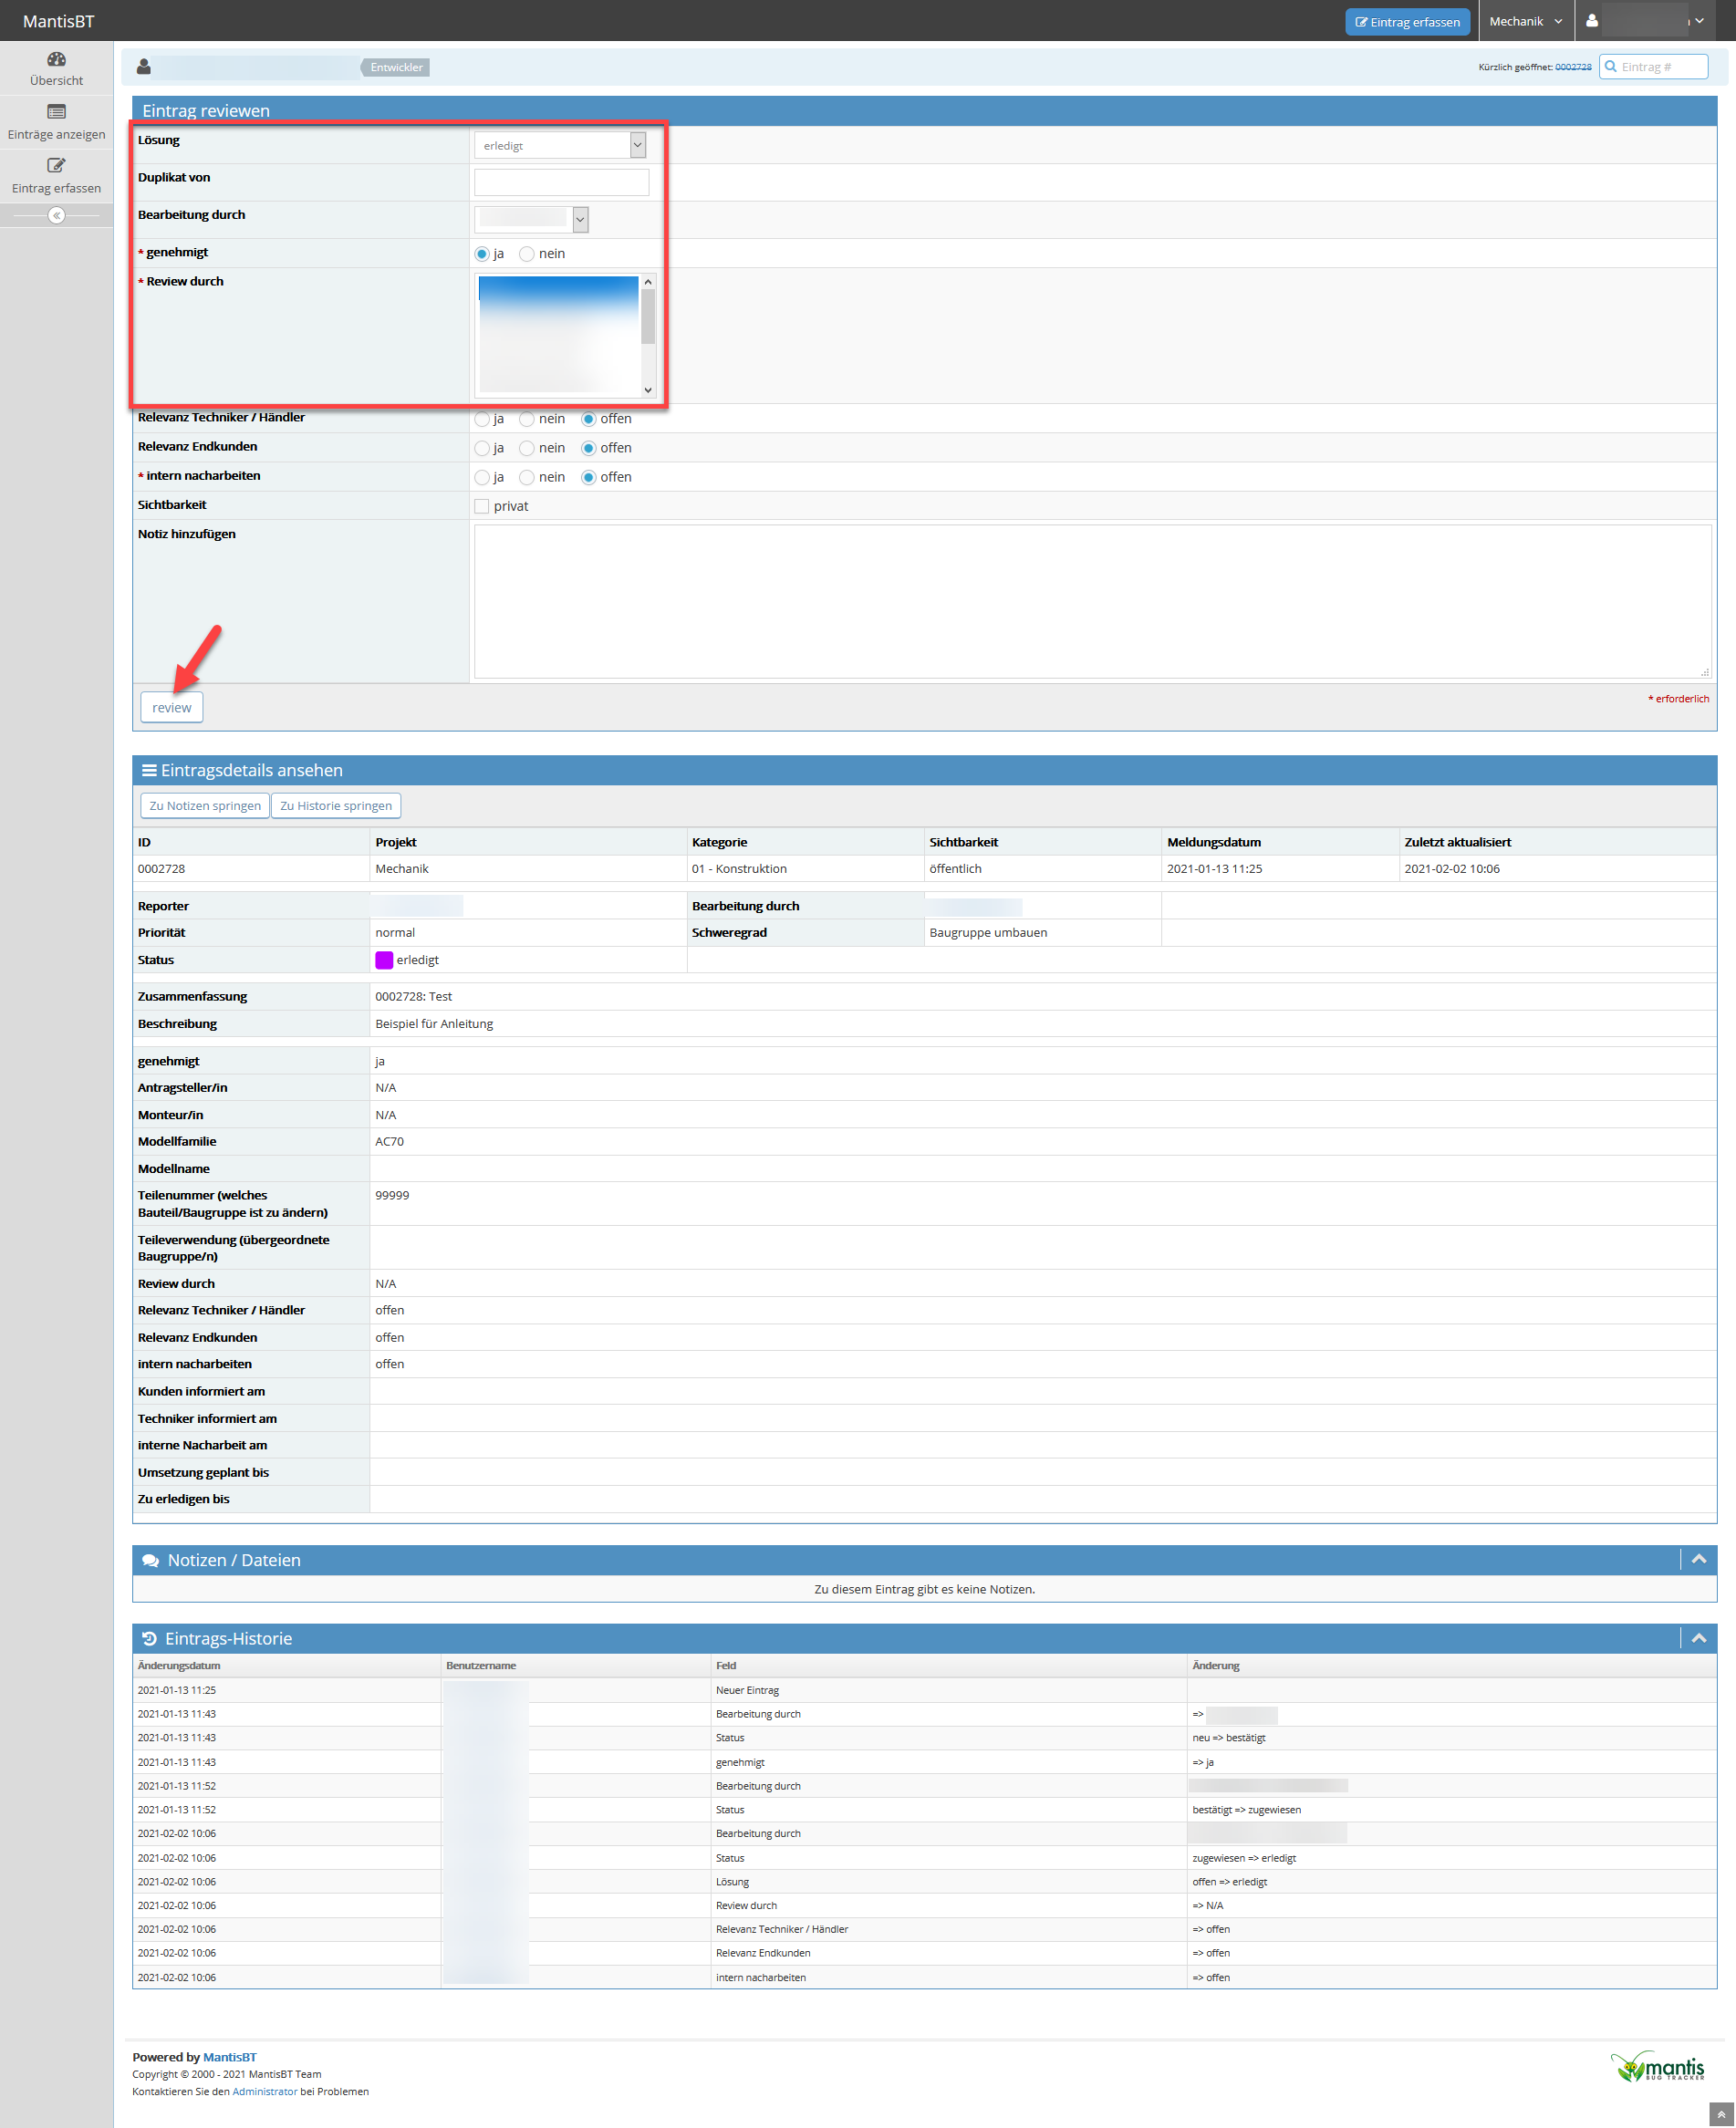
Task: Select "nein" for genehmigt
Action: point(527,254)
